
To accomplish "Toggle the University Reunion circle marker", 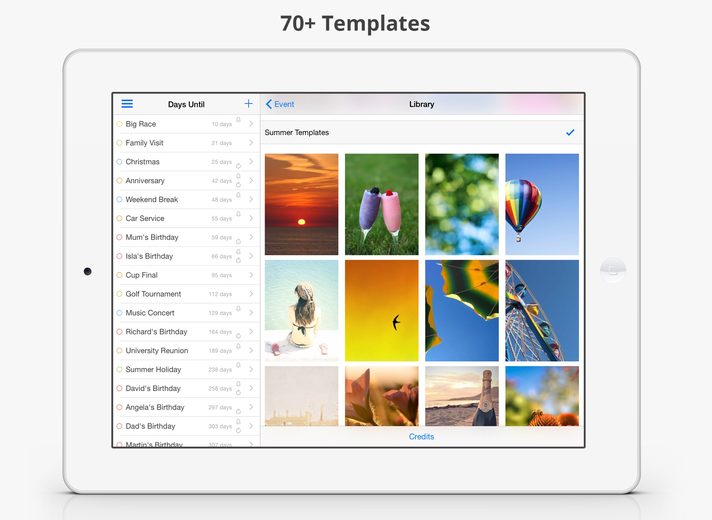I will click(119, 351).
